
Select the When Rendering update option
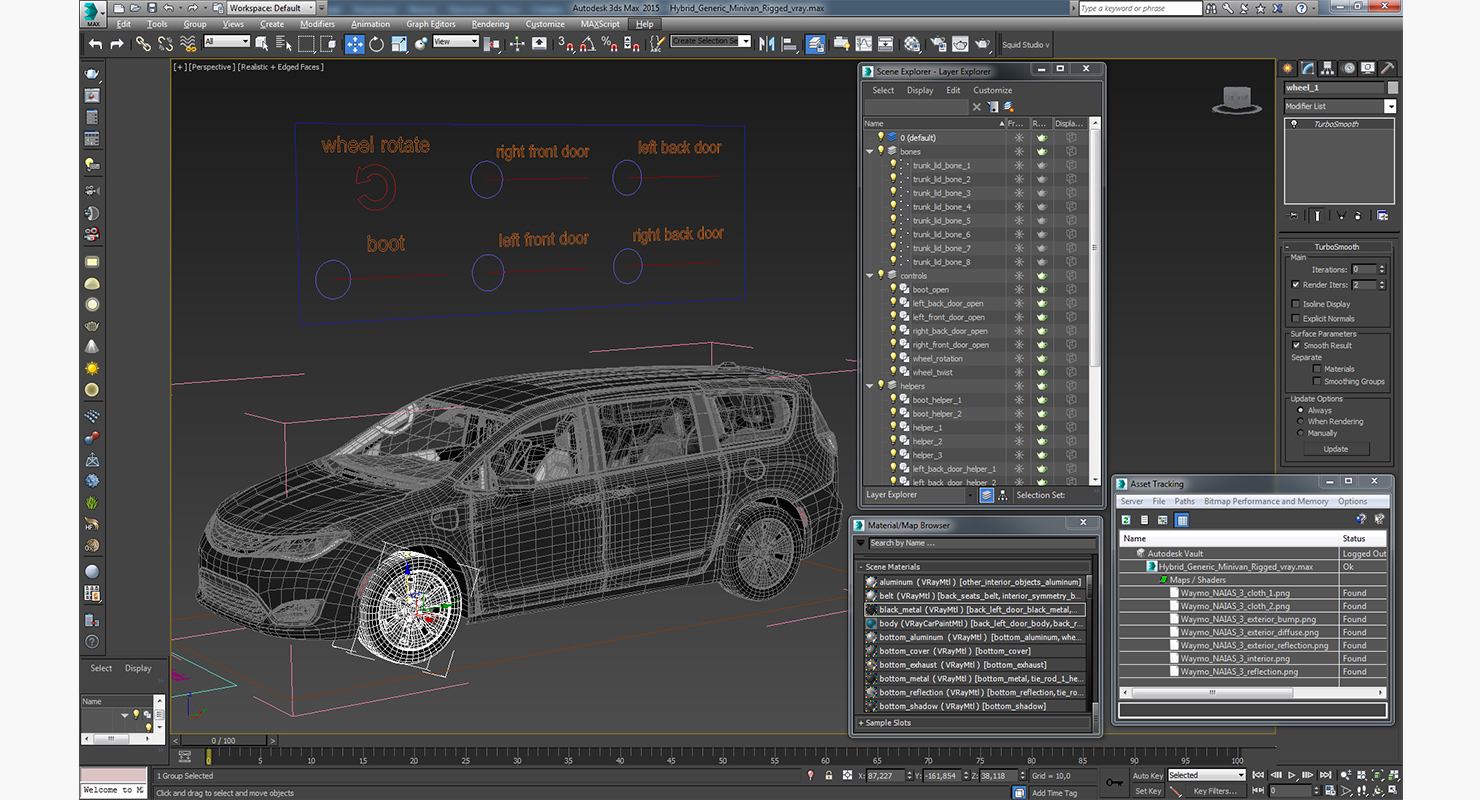click(x=1300, y=421)
